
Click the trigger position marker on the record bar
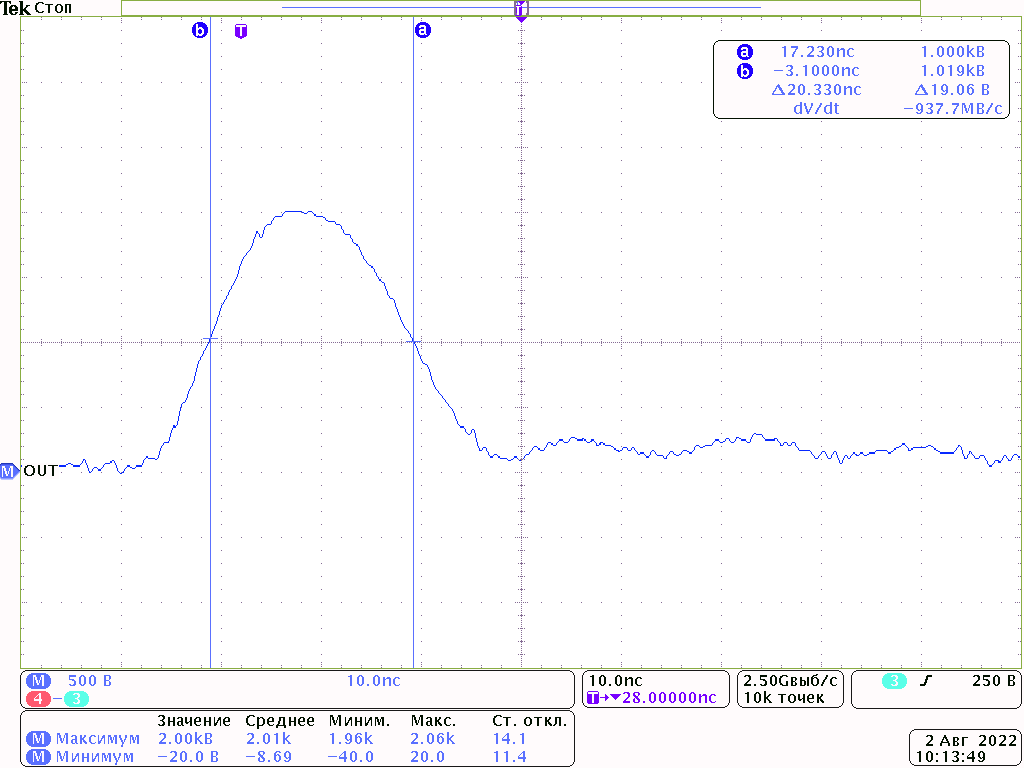[x=520, y=10]
